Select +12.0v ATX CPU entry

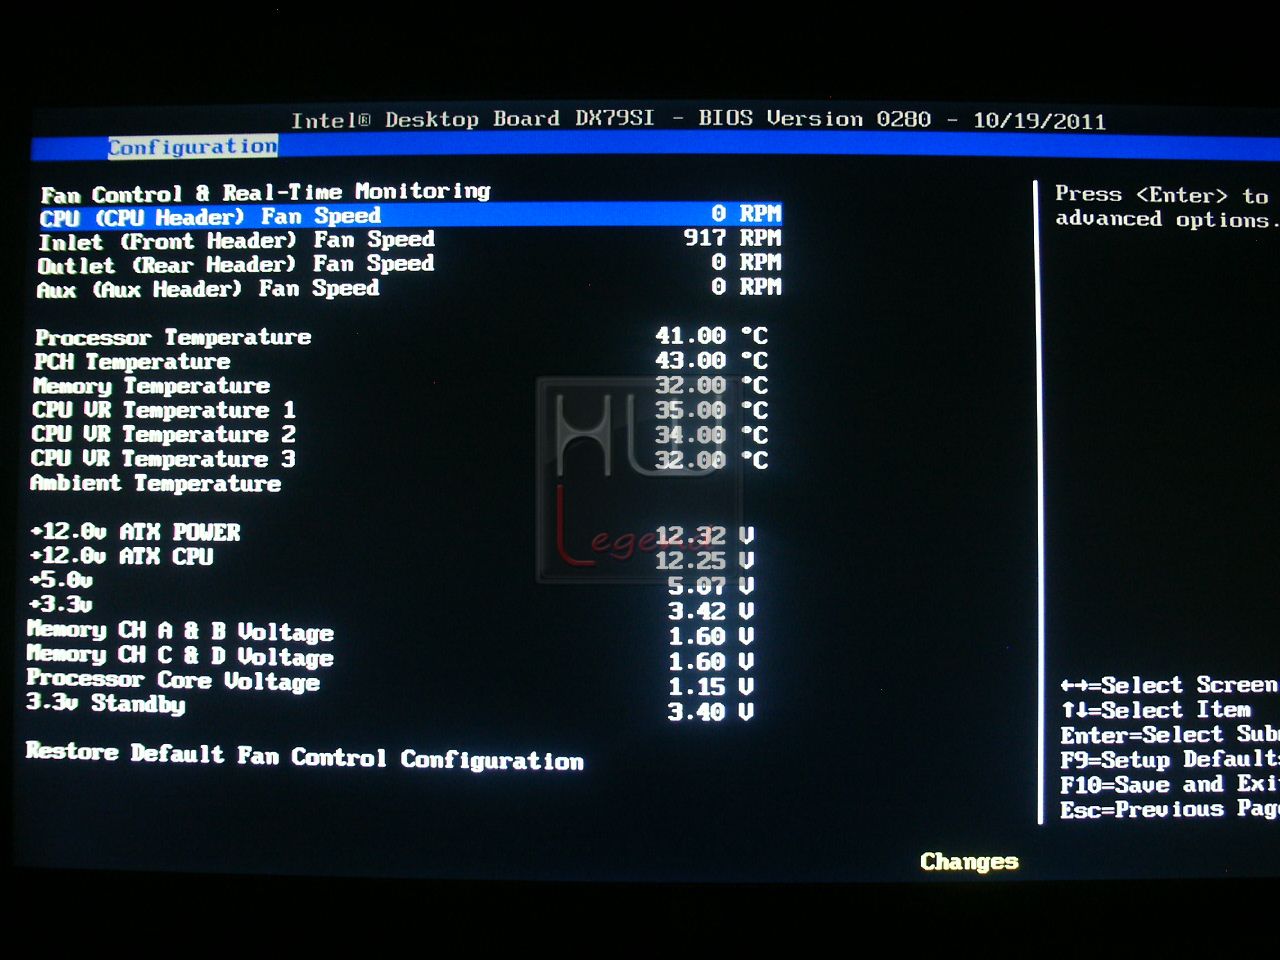coord(121,556)
